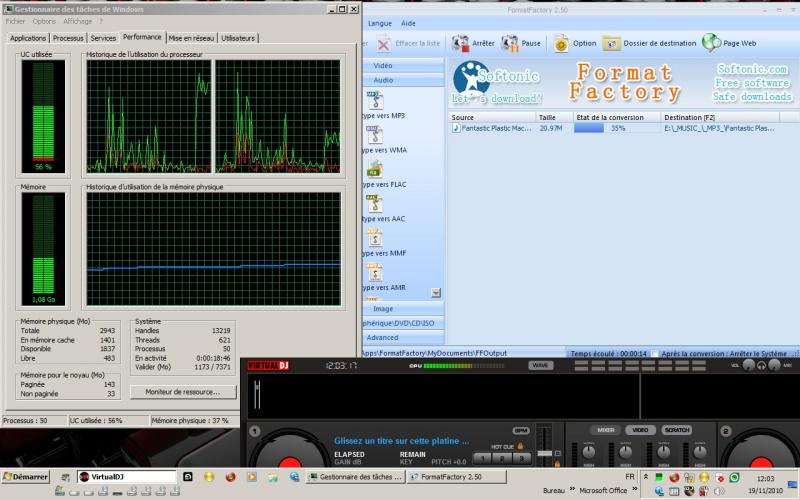Toggle the shutdown after conversion checkbox
This screenshot has width=800, height=500.
[x=655, y=353]
